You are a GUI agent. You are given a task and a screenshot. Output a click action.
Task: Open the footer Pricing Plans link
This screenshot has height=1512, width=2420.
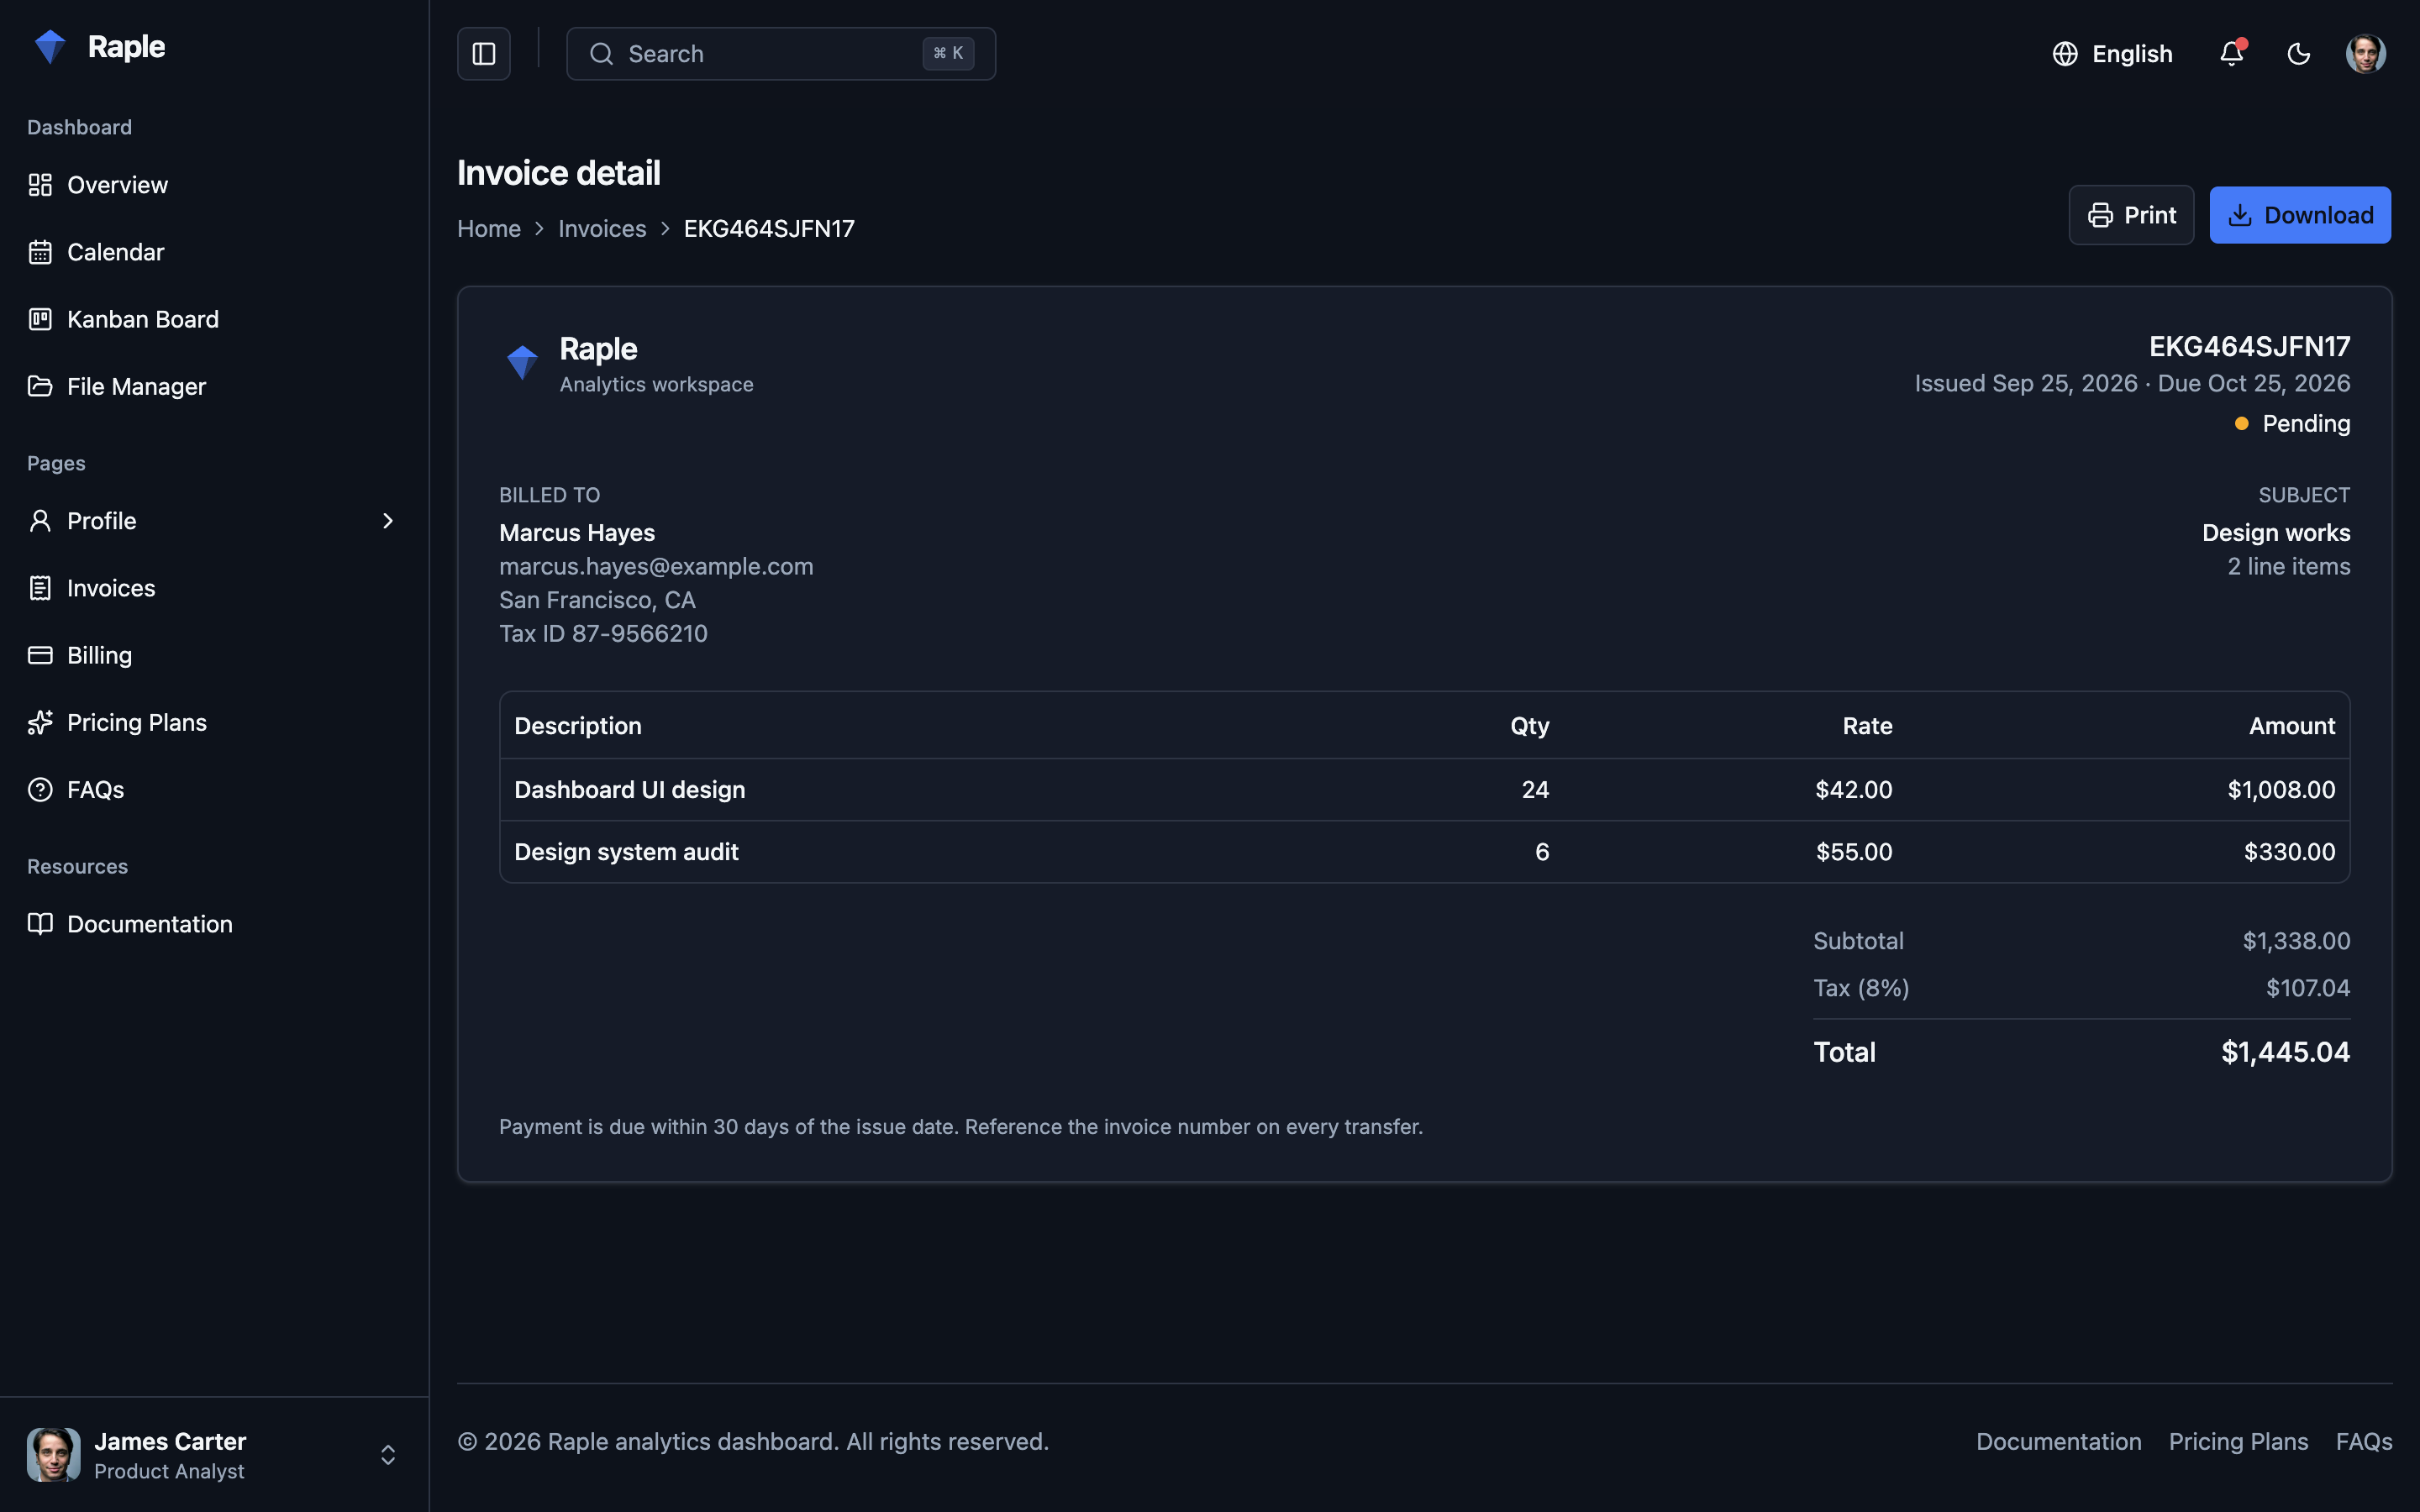(2238, 1441)
